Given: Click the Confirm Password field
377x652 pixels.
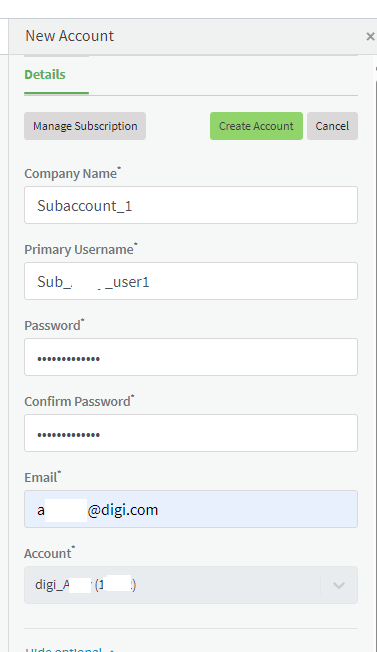Looking at the screenshot, I should coord(191,433).
